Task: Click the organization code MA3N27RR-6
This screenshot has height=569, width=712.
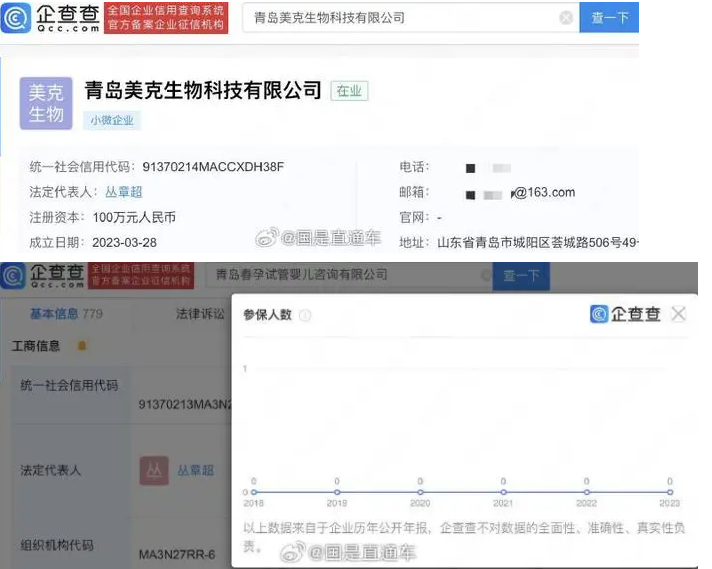Action: point(177,554)
